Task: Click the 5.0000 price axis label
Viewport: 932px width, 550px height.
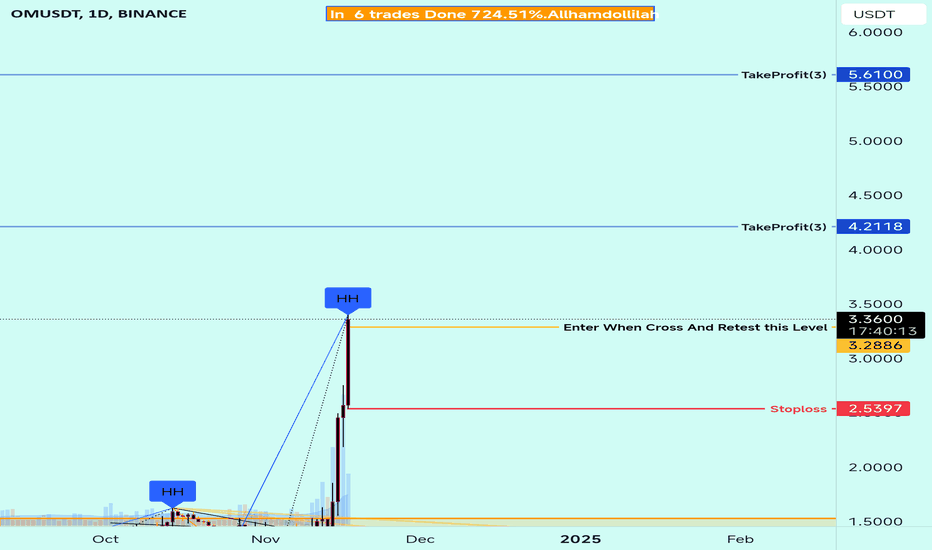Action: click(x=876, y=142)
